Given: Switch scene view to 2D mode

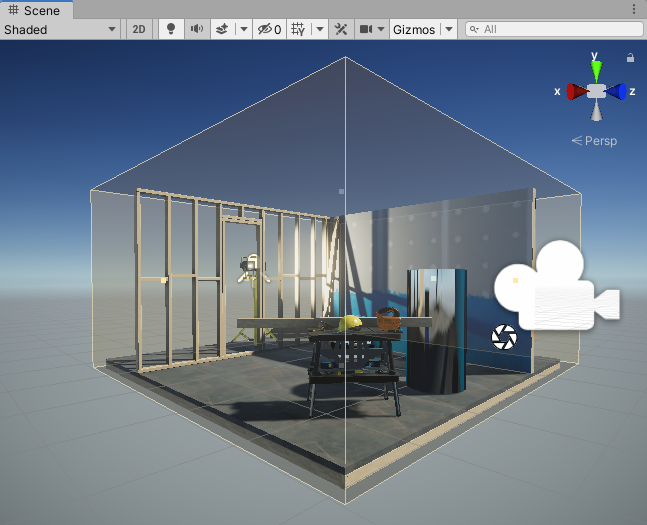Looking at the screenshot, I should 139,29.
